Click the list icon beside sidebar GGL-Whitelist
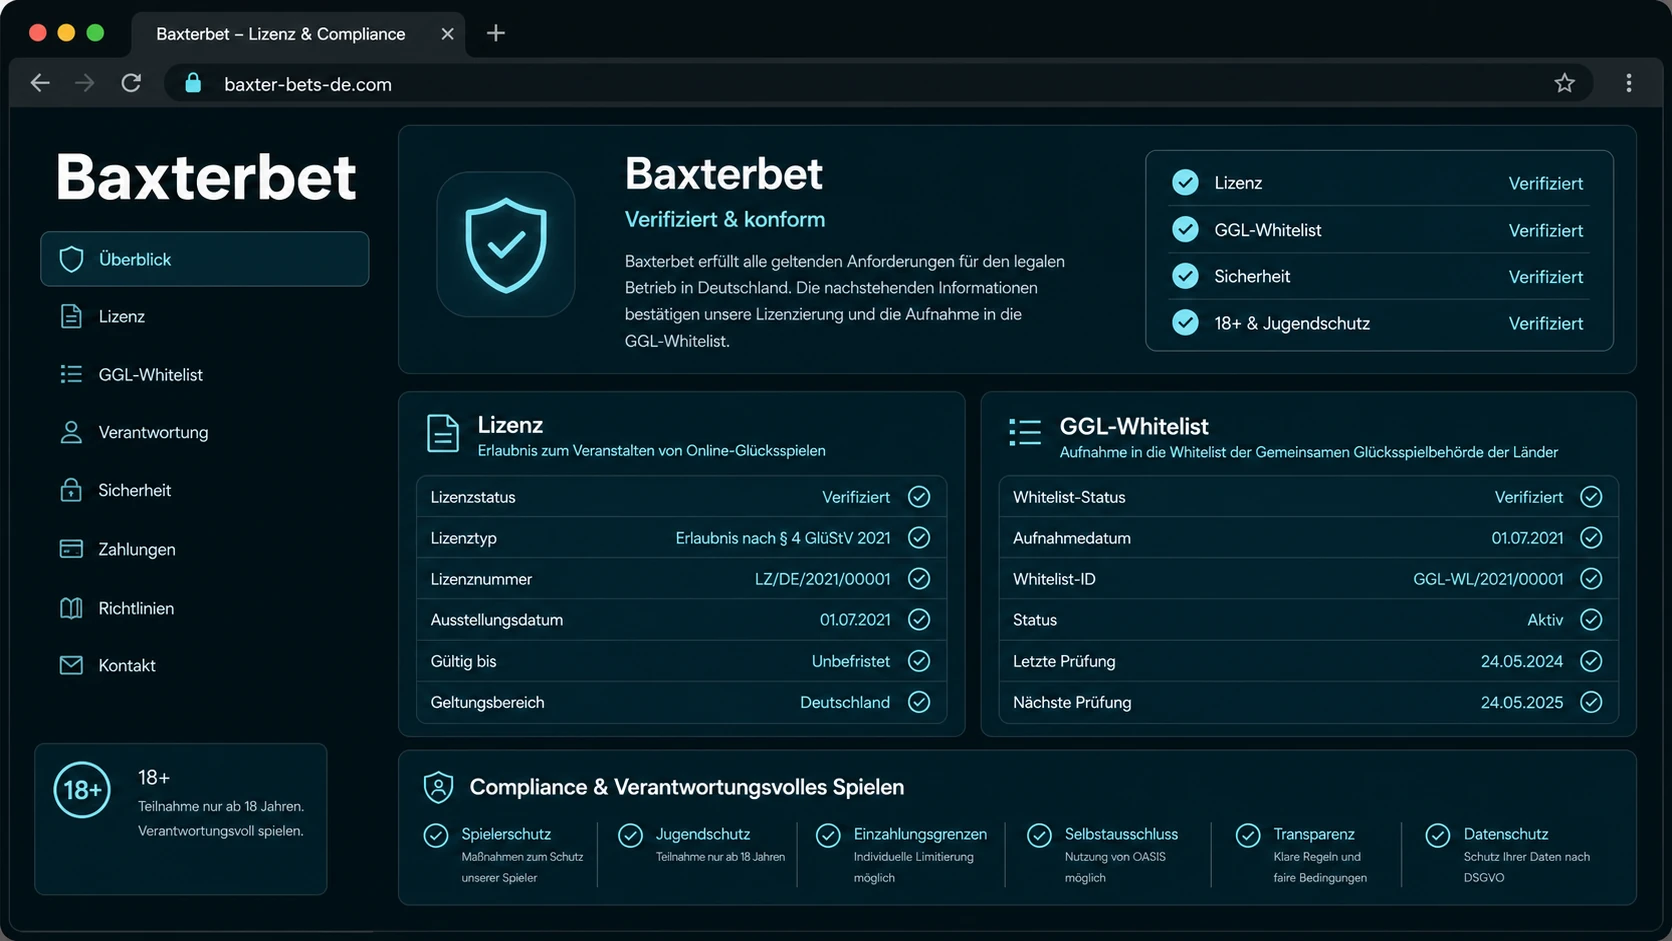Screen dimensions: 1672x941 71,374
